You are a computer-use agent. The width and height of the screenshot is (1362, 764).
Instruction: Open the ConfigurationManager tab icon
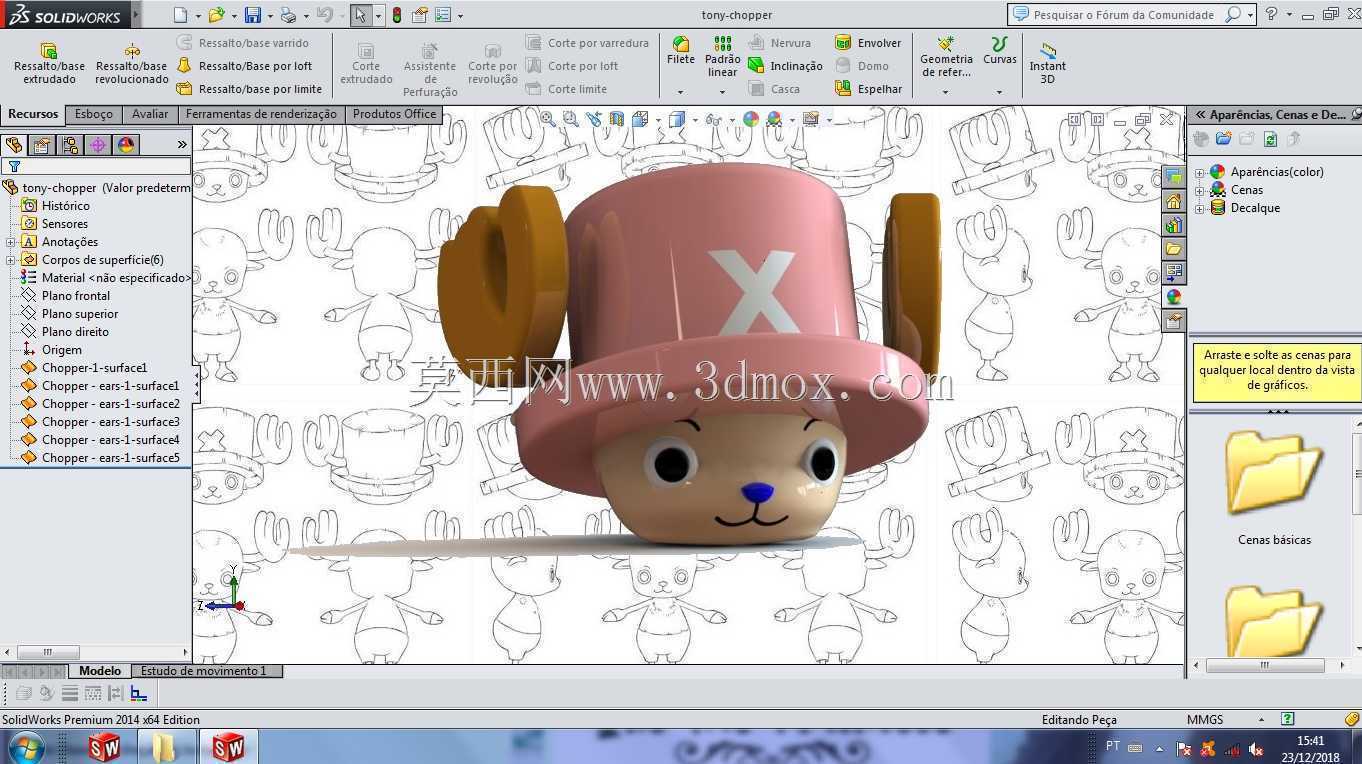point(70,145)
